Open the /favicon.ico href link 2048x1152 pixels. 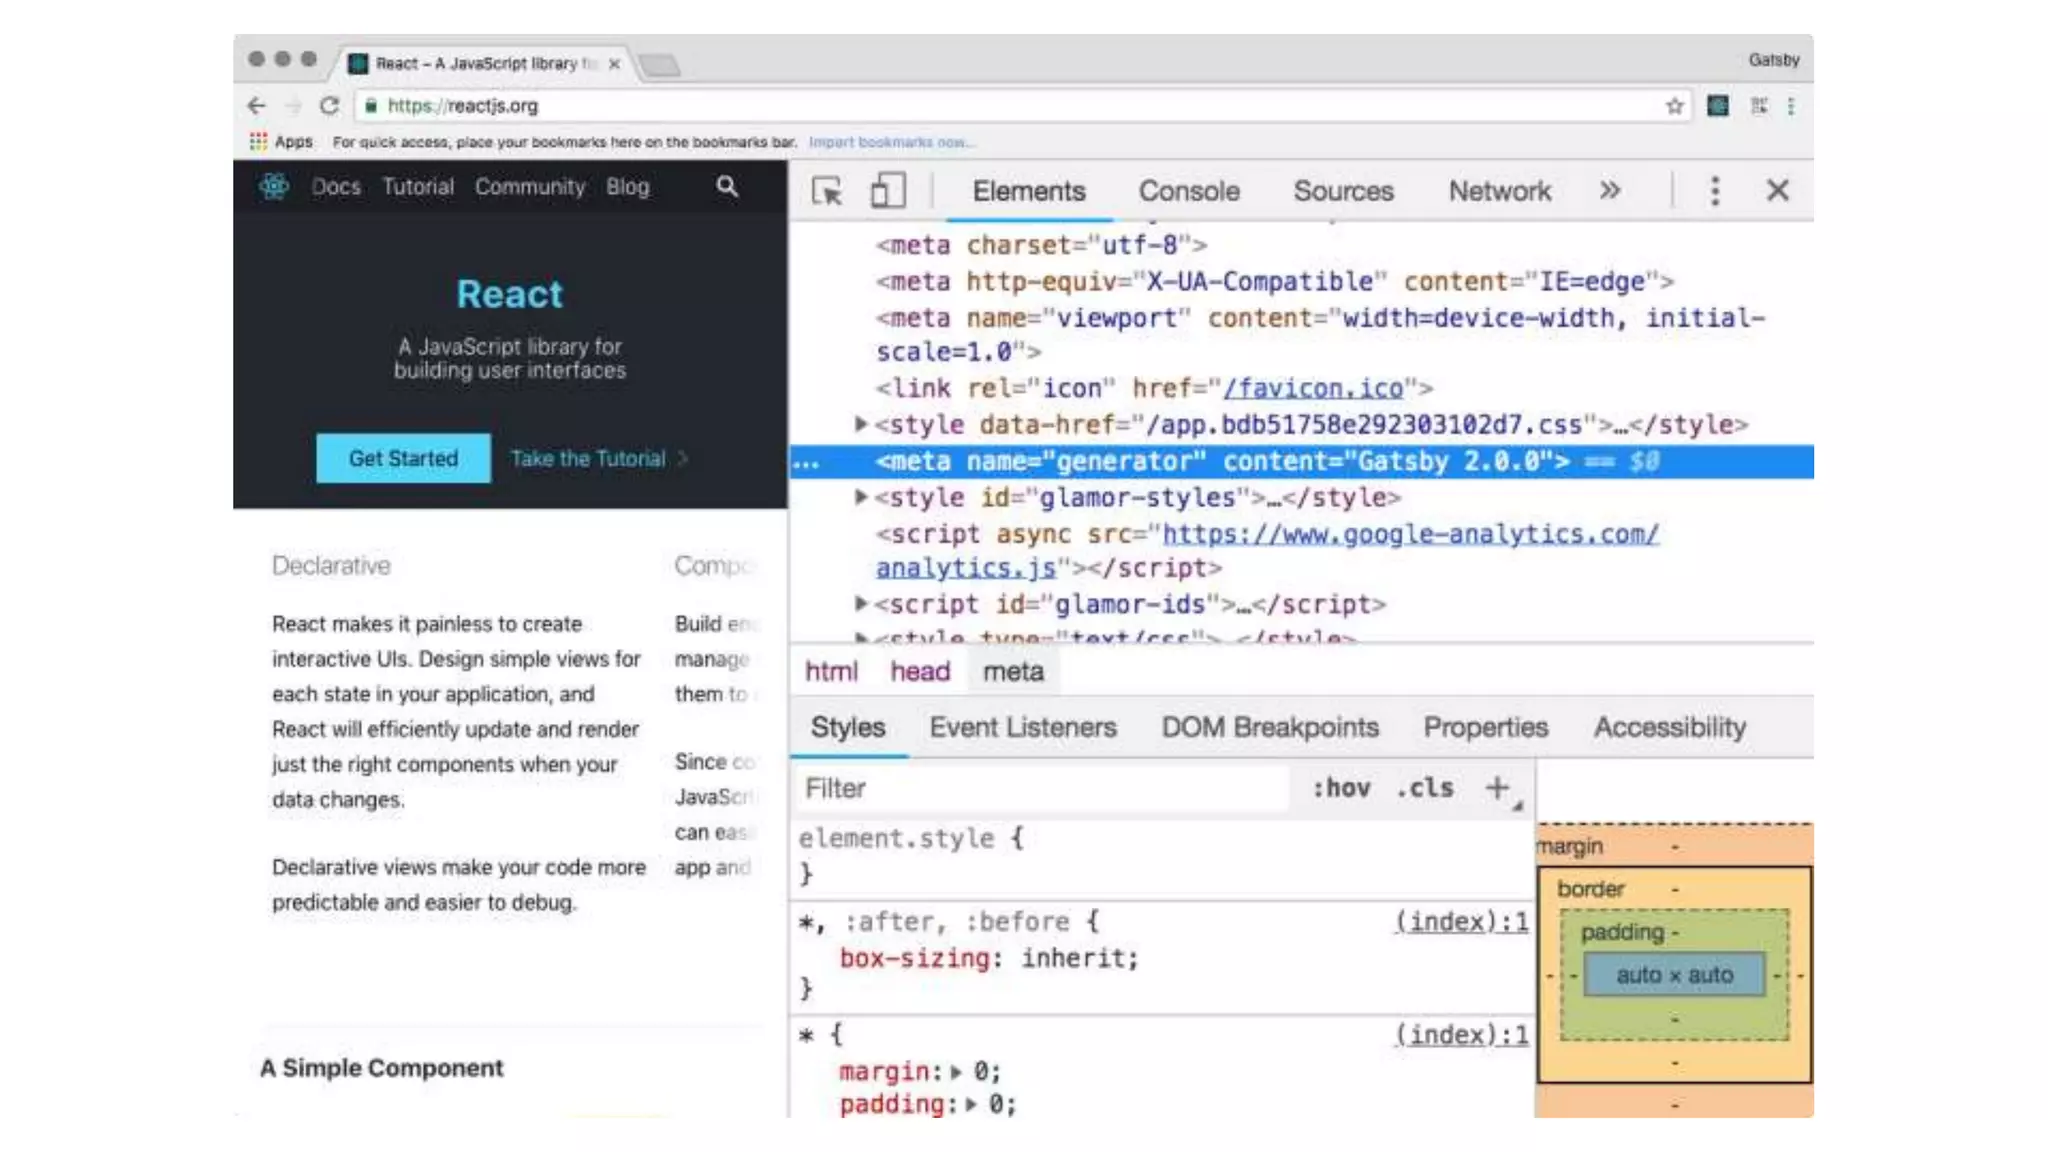click(1313, 388)
